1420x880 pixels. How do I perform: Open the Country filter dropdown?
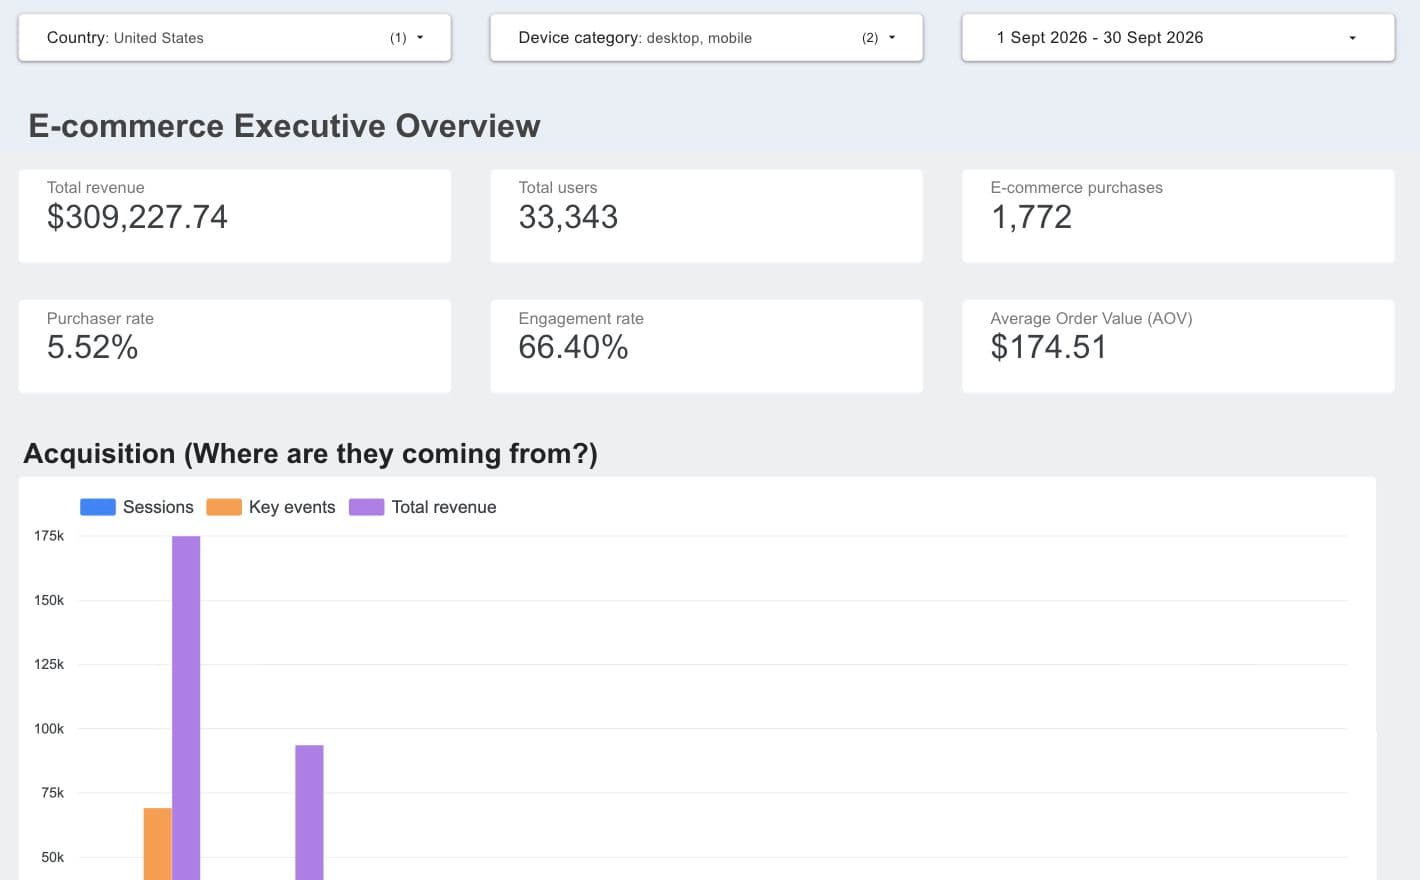tap(234, 38)
